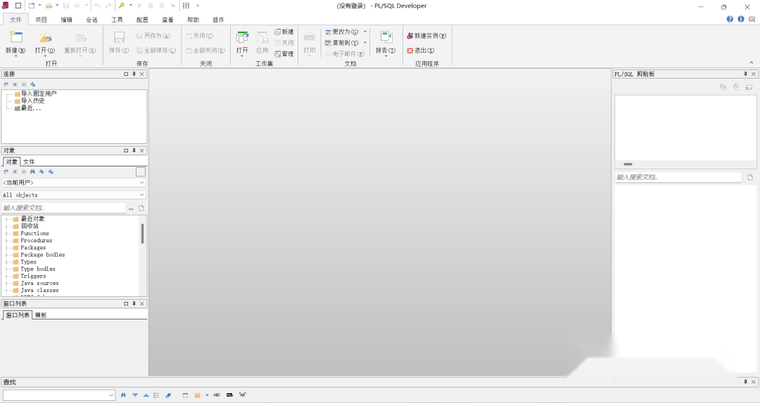Click the eraser clear icon in 查找 bar
This screenshot has height=403, width=760.
pyautogui.click(x=168, y=395)
